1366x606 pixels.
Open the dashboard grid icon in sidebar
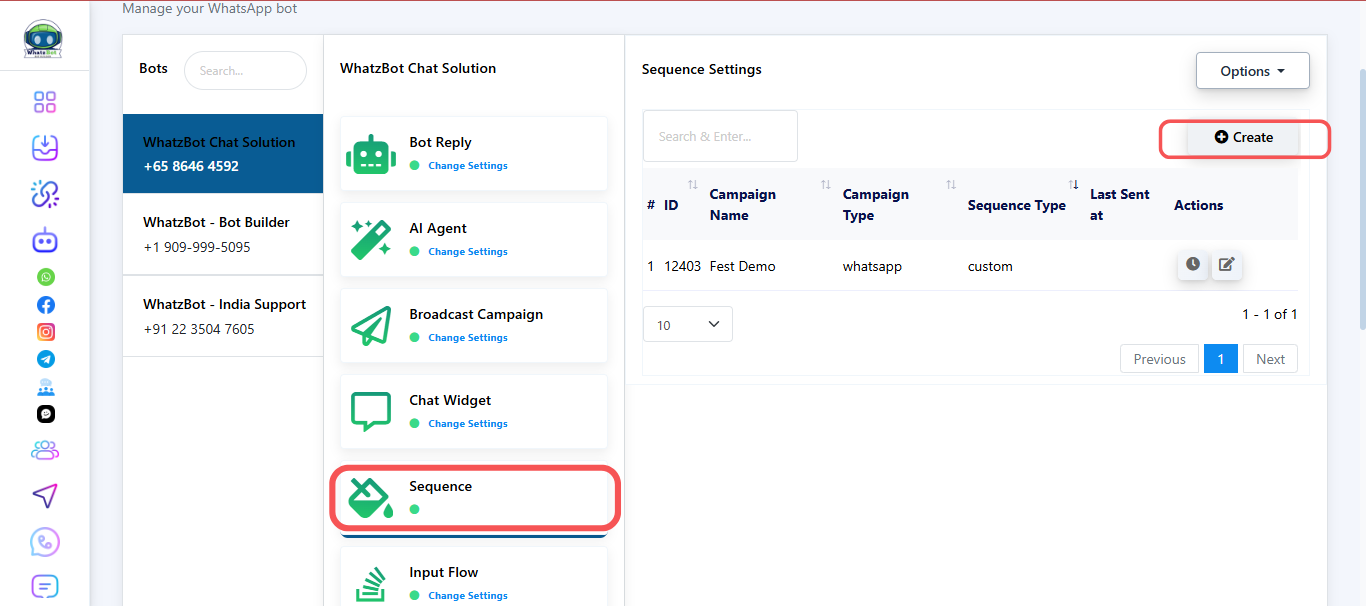[x=45, y=102]
